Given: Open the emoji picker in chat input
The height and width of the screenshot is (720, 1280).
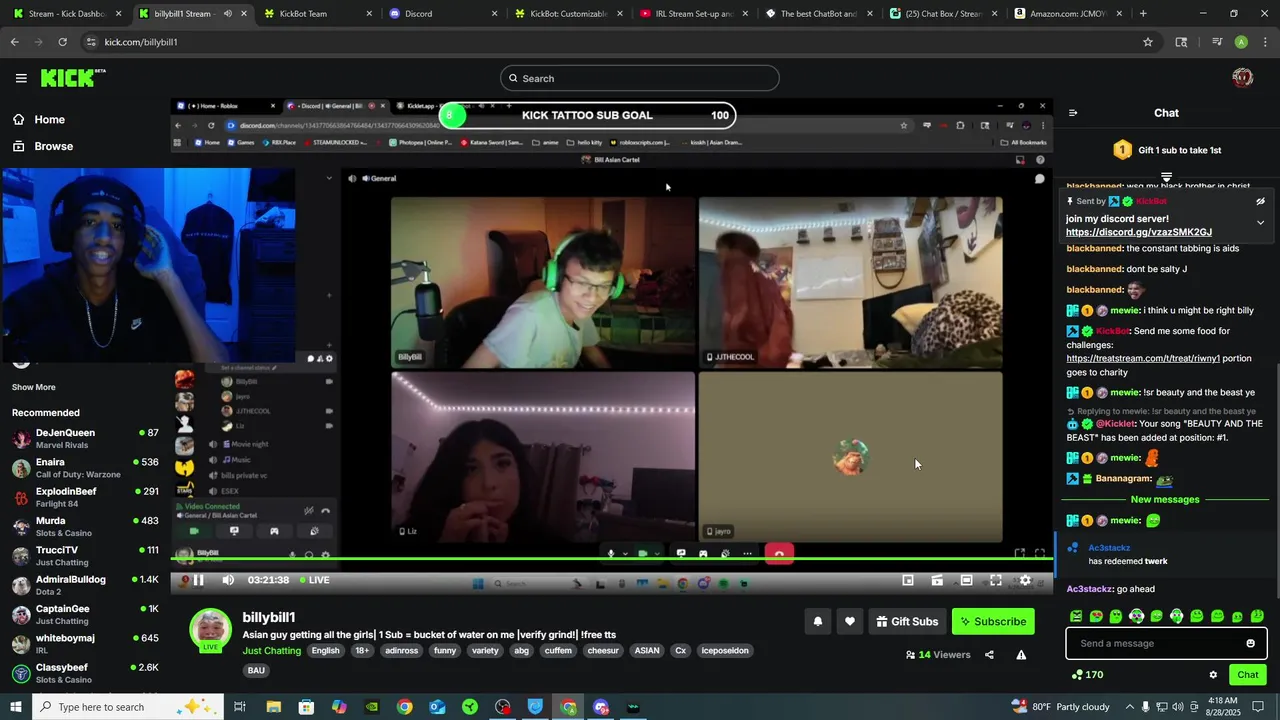Looking at the screenshot, I should (1250, 643).
